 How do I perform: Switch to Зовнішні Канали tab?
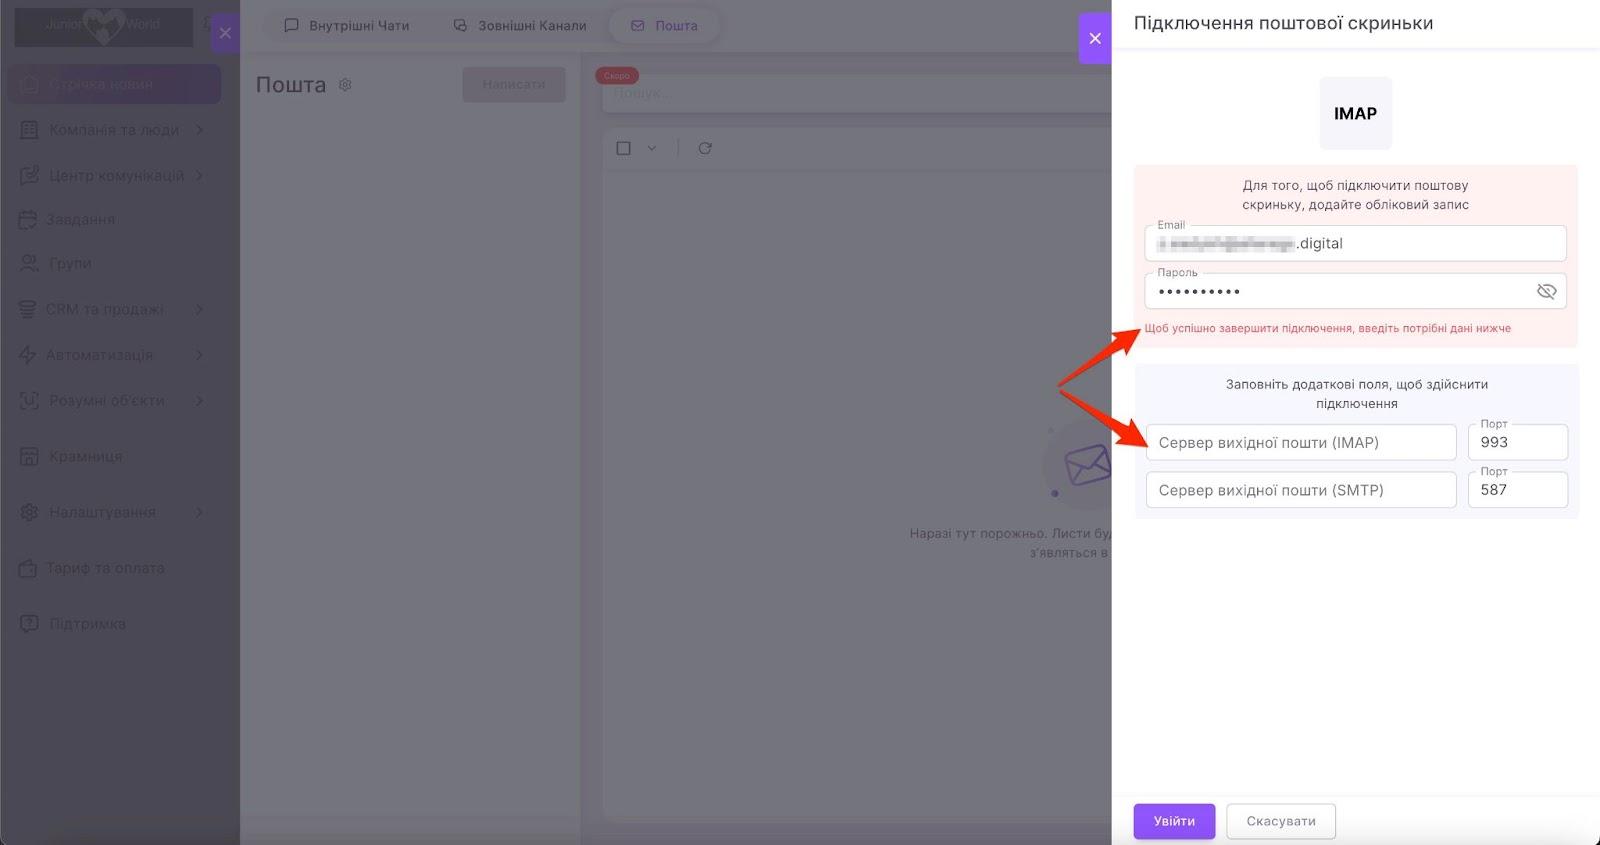click(x=519, y=25)
